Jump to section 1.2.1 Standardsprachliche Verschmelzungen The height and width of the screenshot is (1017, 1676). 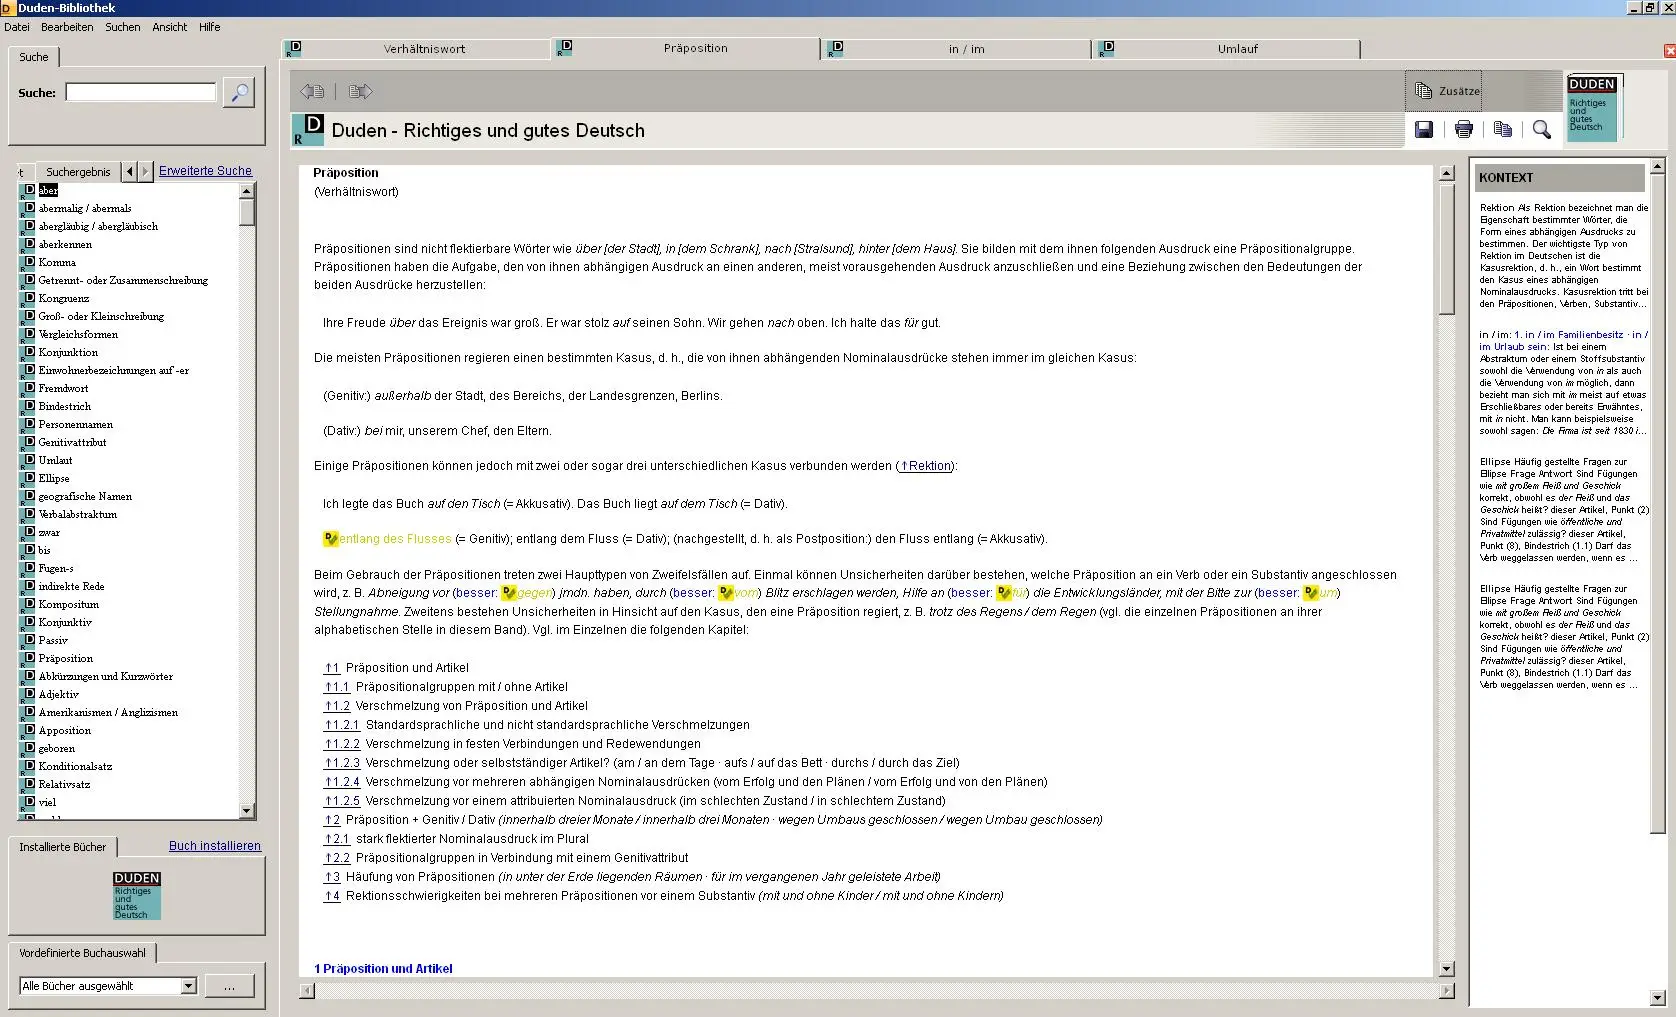coord(341,725)
